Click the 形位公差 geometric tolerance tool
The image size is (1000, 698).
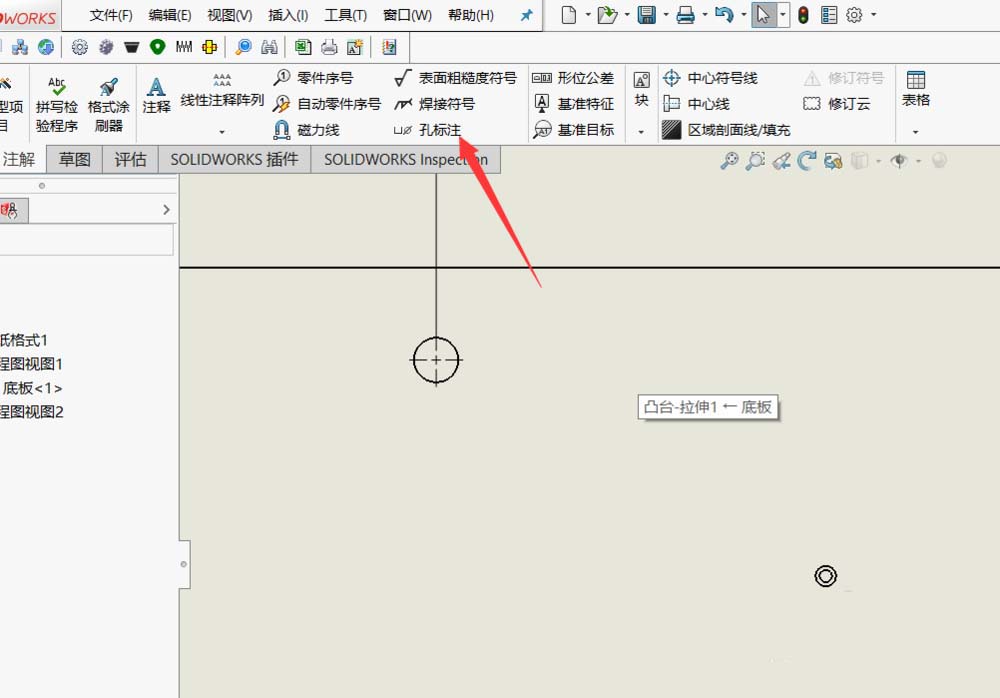[x=573, y=78]
